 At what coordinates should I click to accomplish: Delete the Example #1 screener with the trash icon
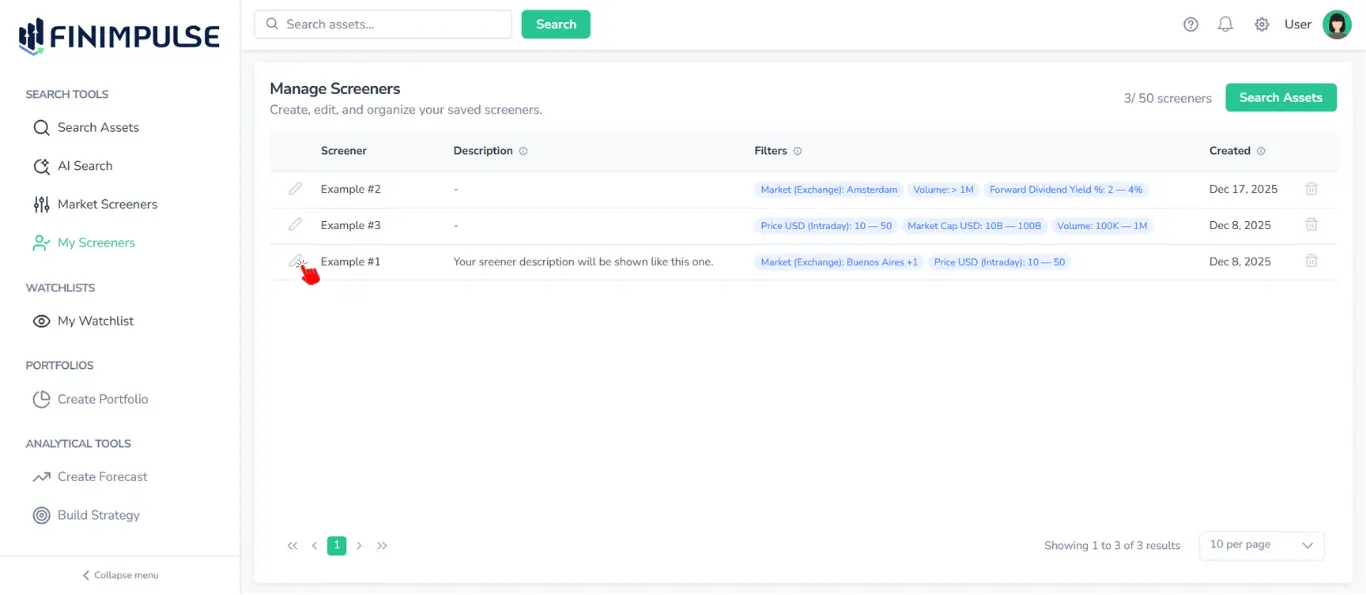(1311, 261)
